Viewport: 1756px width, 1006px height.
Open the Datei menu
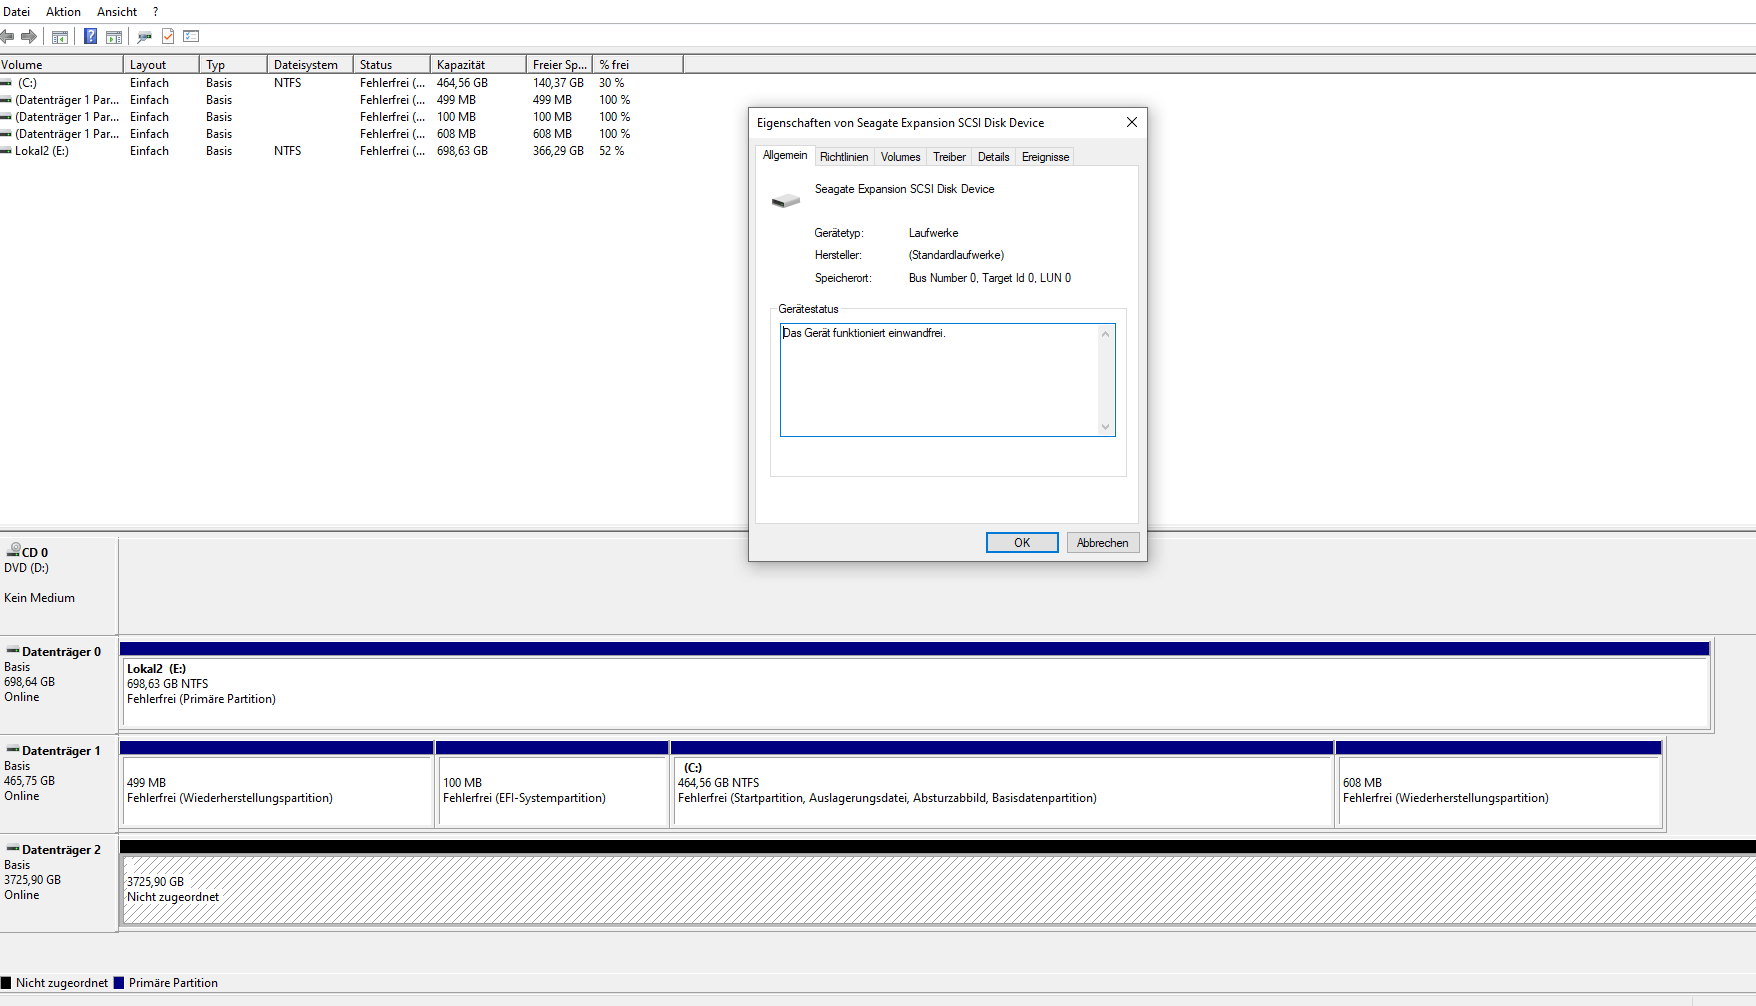(x=17, y=12)
